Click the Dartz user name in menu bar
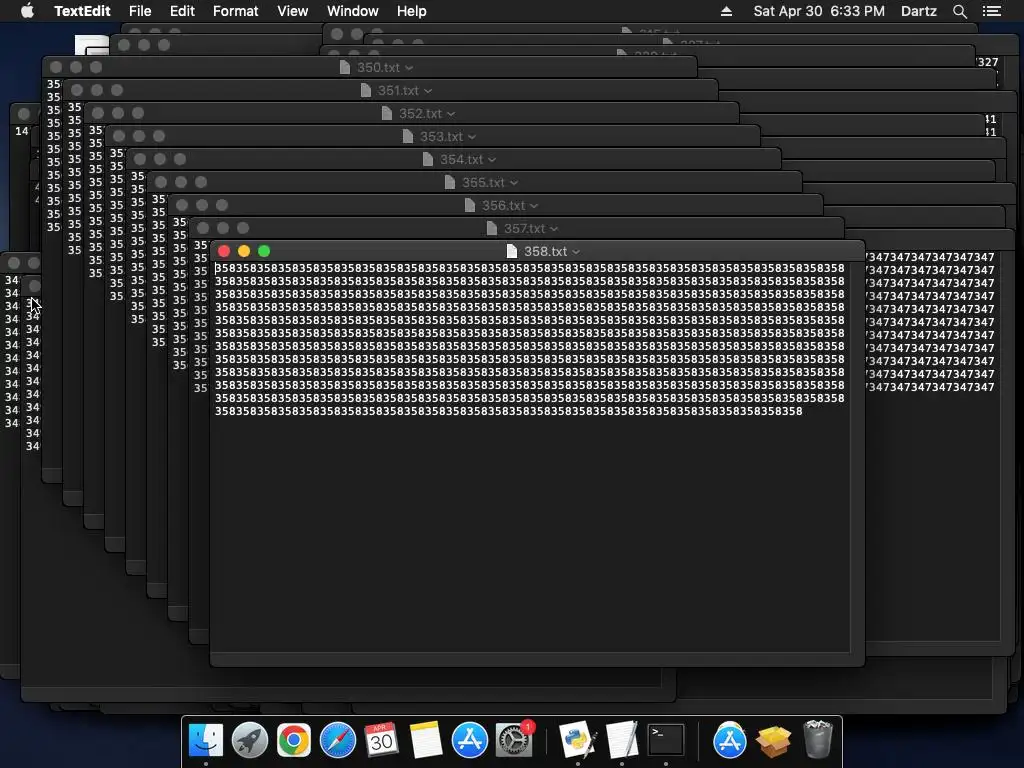Screen dimensions: 1024x768 918,11
